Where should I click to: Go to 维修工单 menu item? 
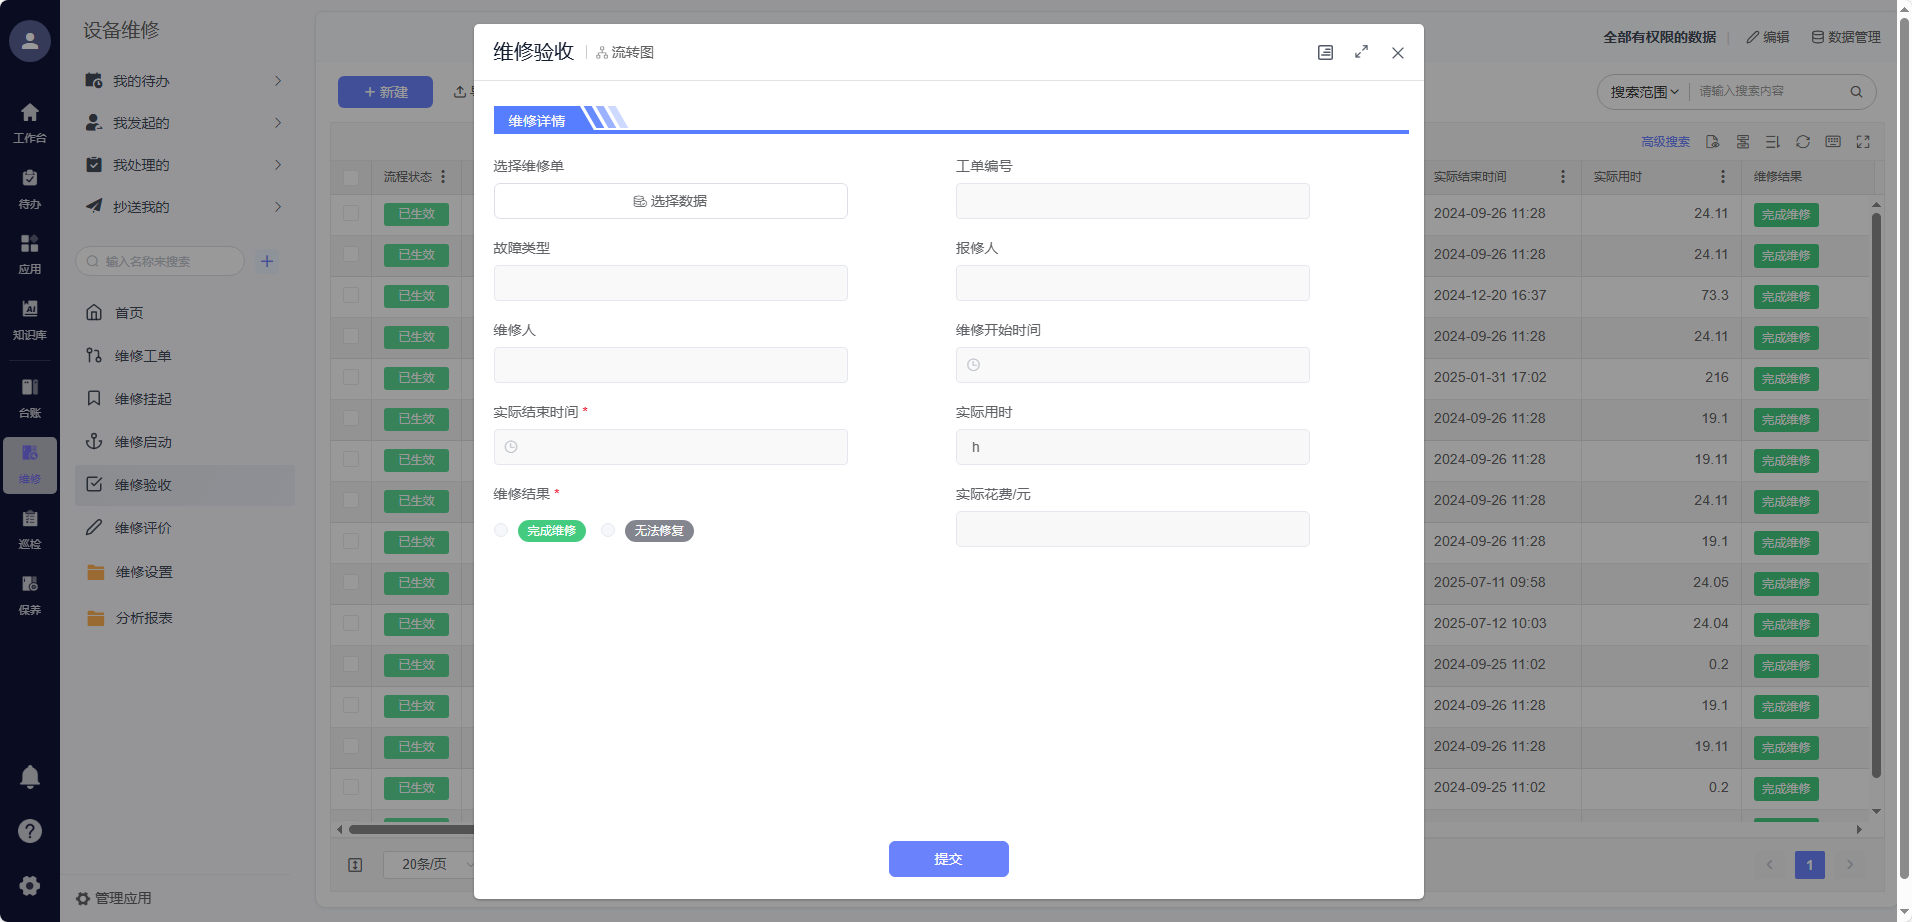[x=143, y=356]
